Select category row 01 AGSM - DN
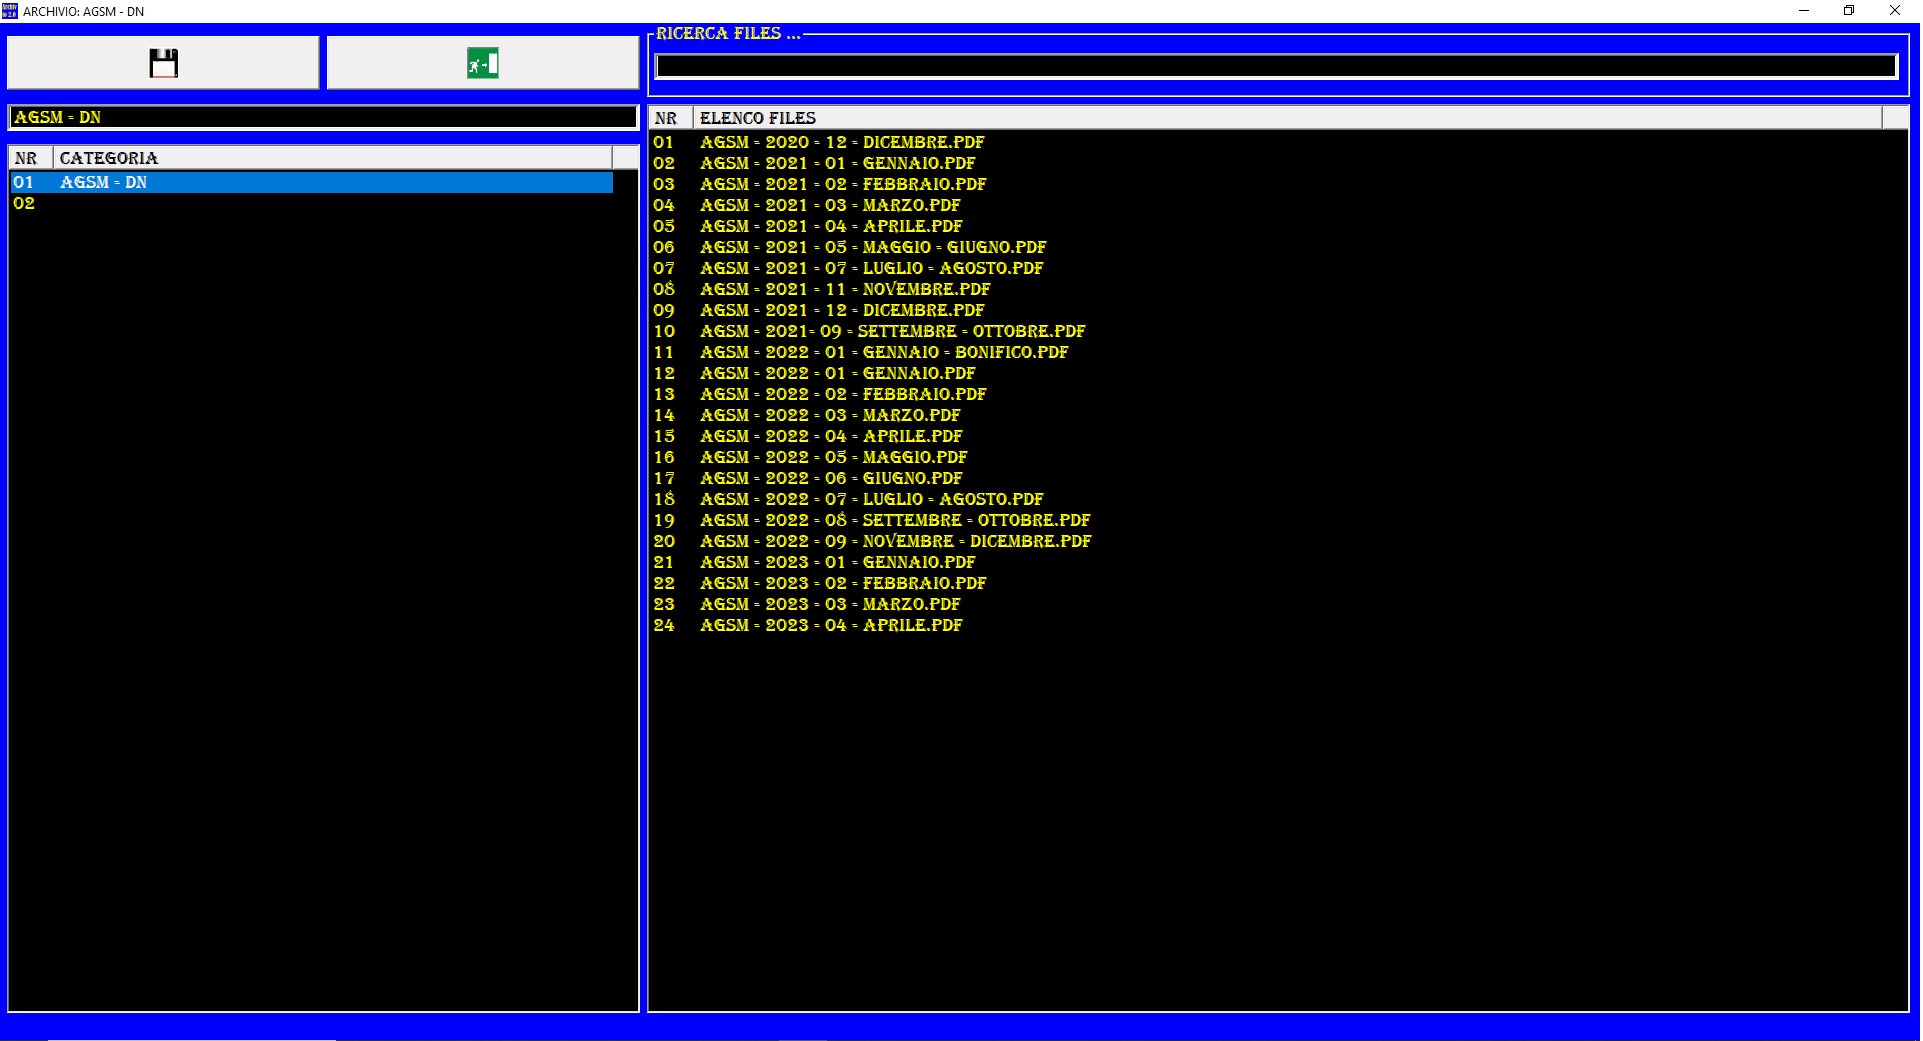This screenshot has height=1041, width=1923. (311, 182)
